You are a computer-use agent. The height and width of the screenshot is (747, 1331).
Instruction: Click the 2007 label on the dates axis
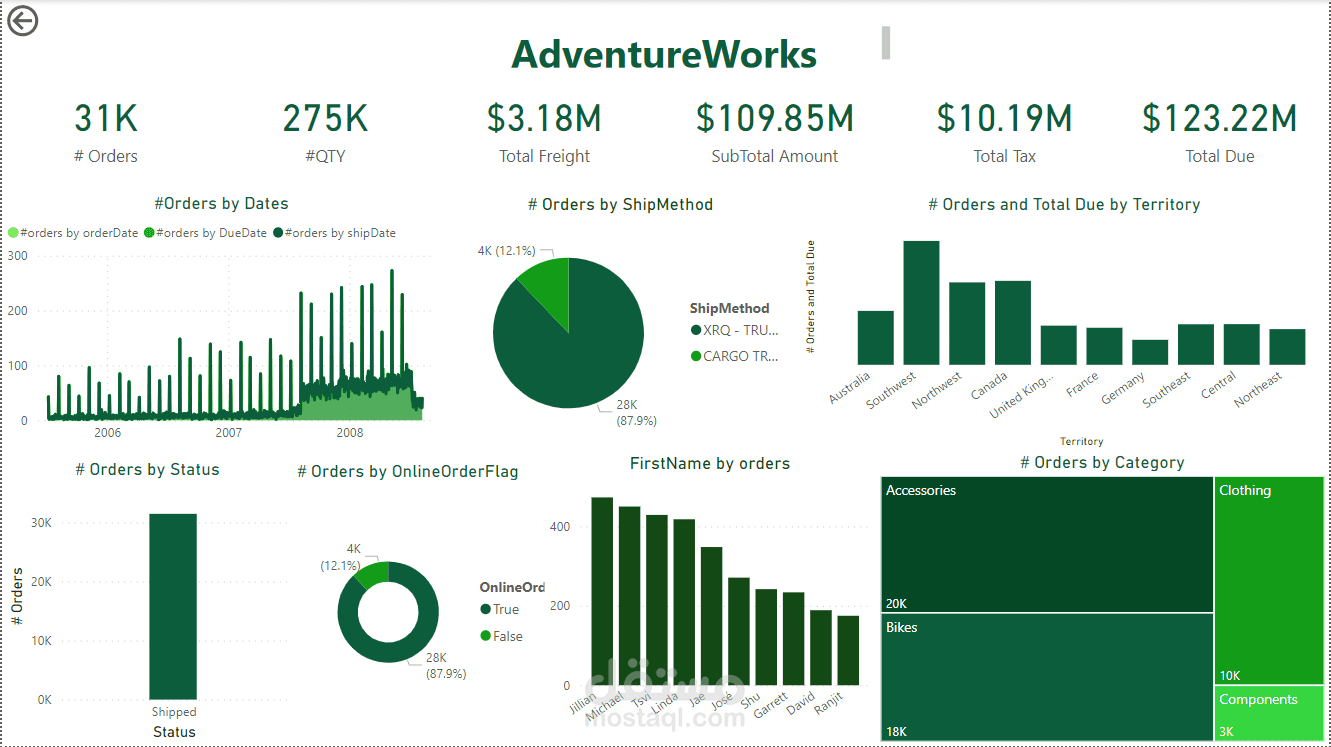coord(229,433)
